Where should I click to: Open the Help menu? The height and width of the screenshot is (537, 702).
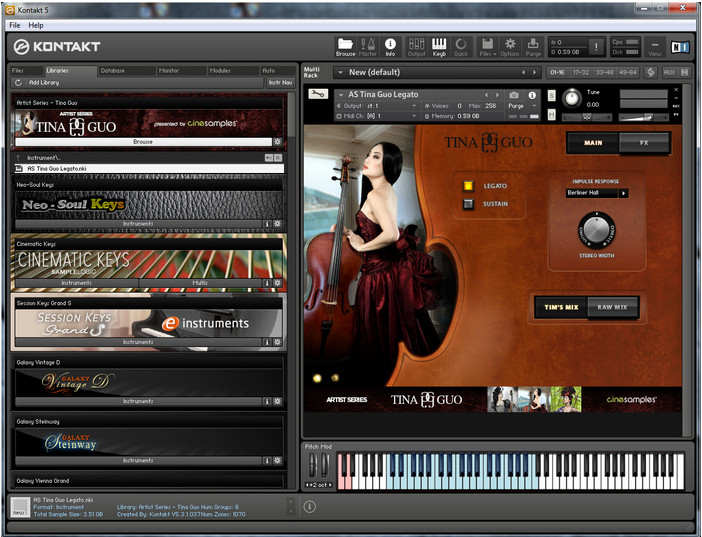36,26
